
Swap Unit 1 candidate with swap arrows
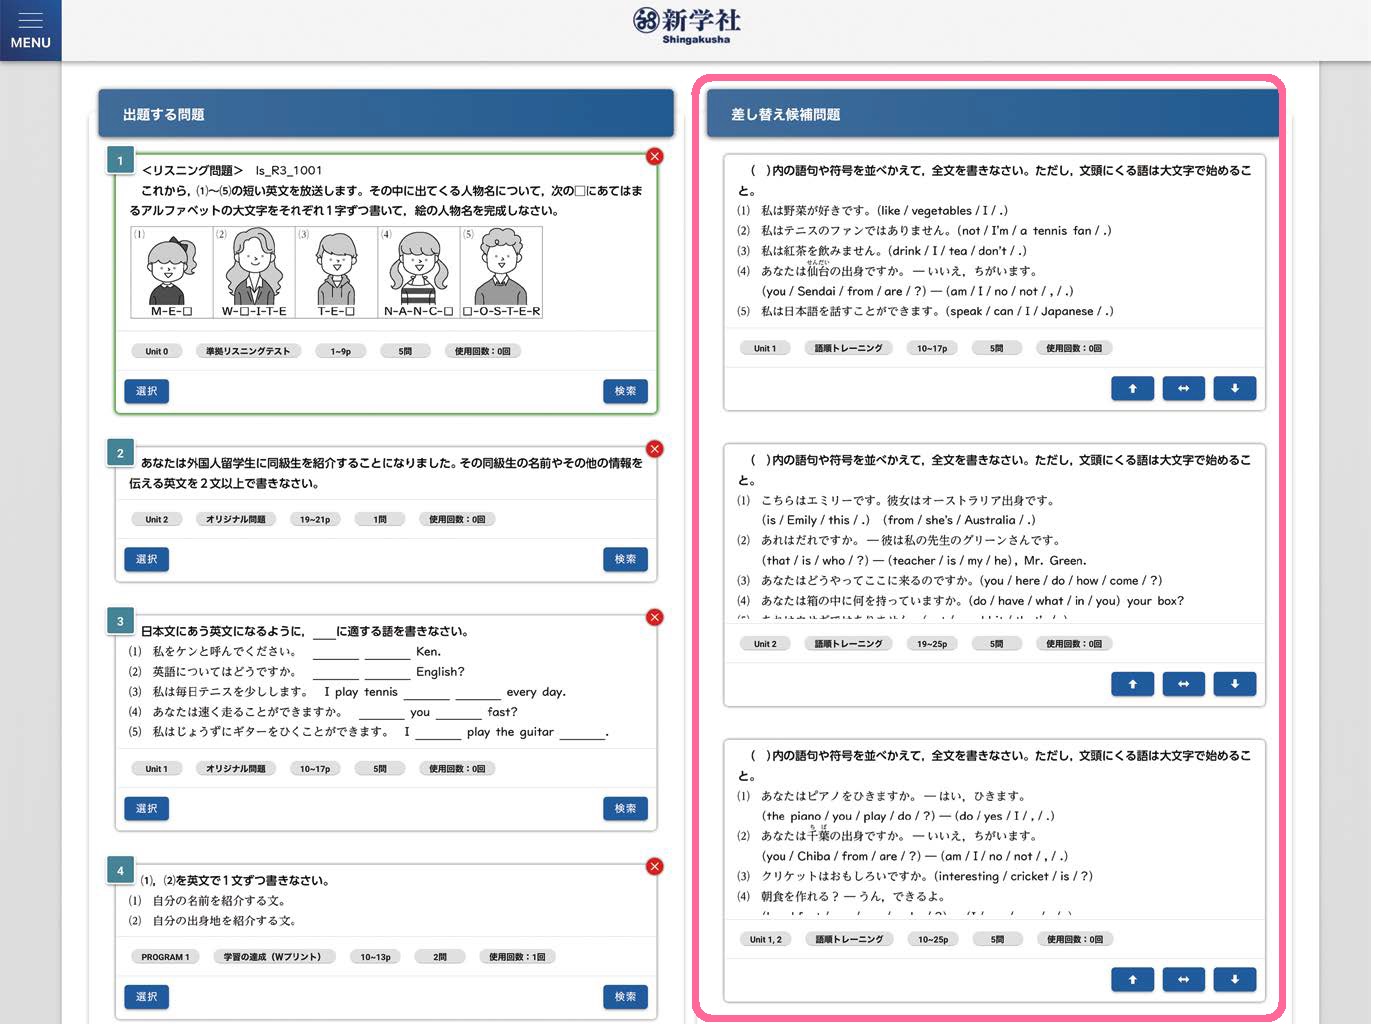[x=1184, y=388]
